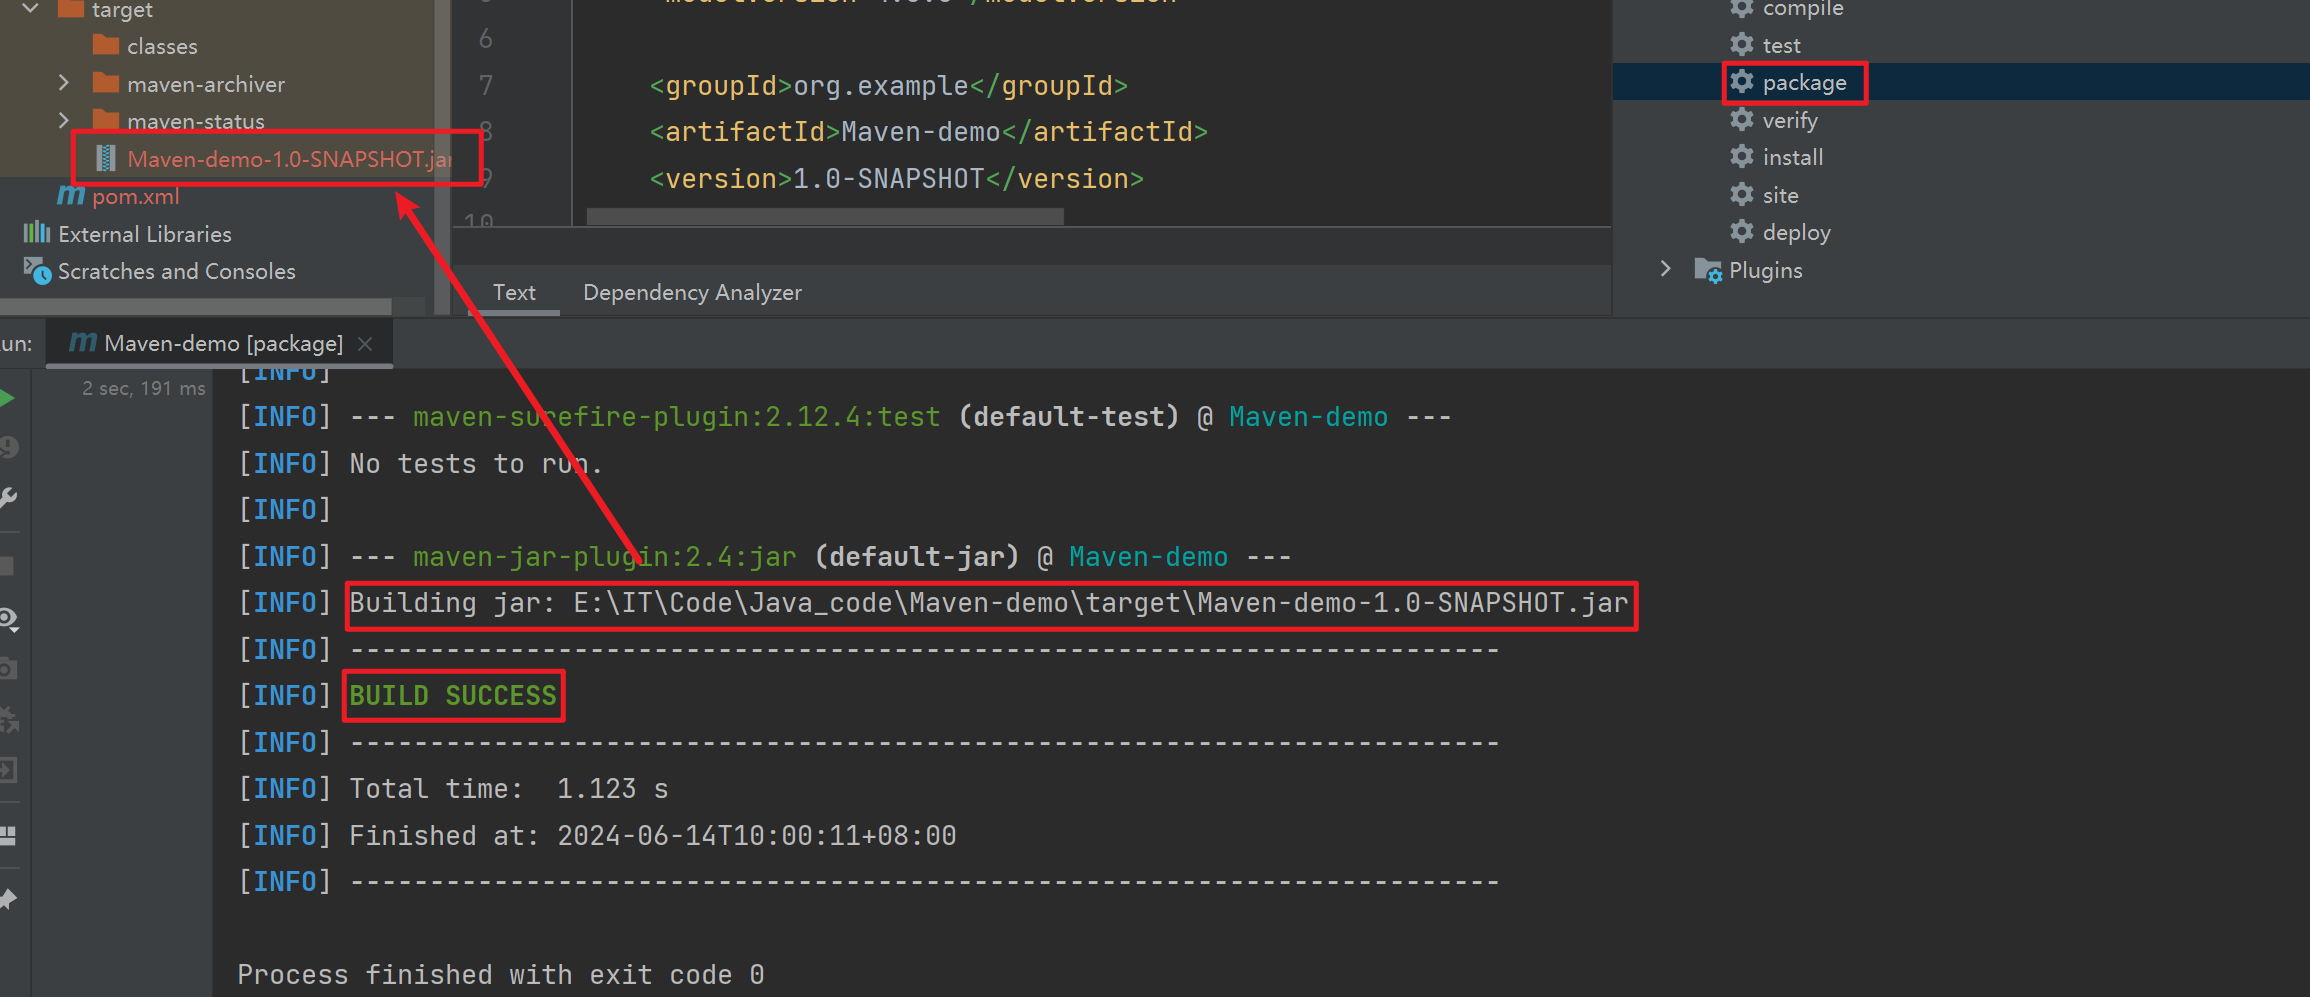Click the Plugins folder icon
The width and height of the screenshot is (2310, 997).
point(1708,270)
